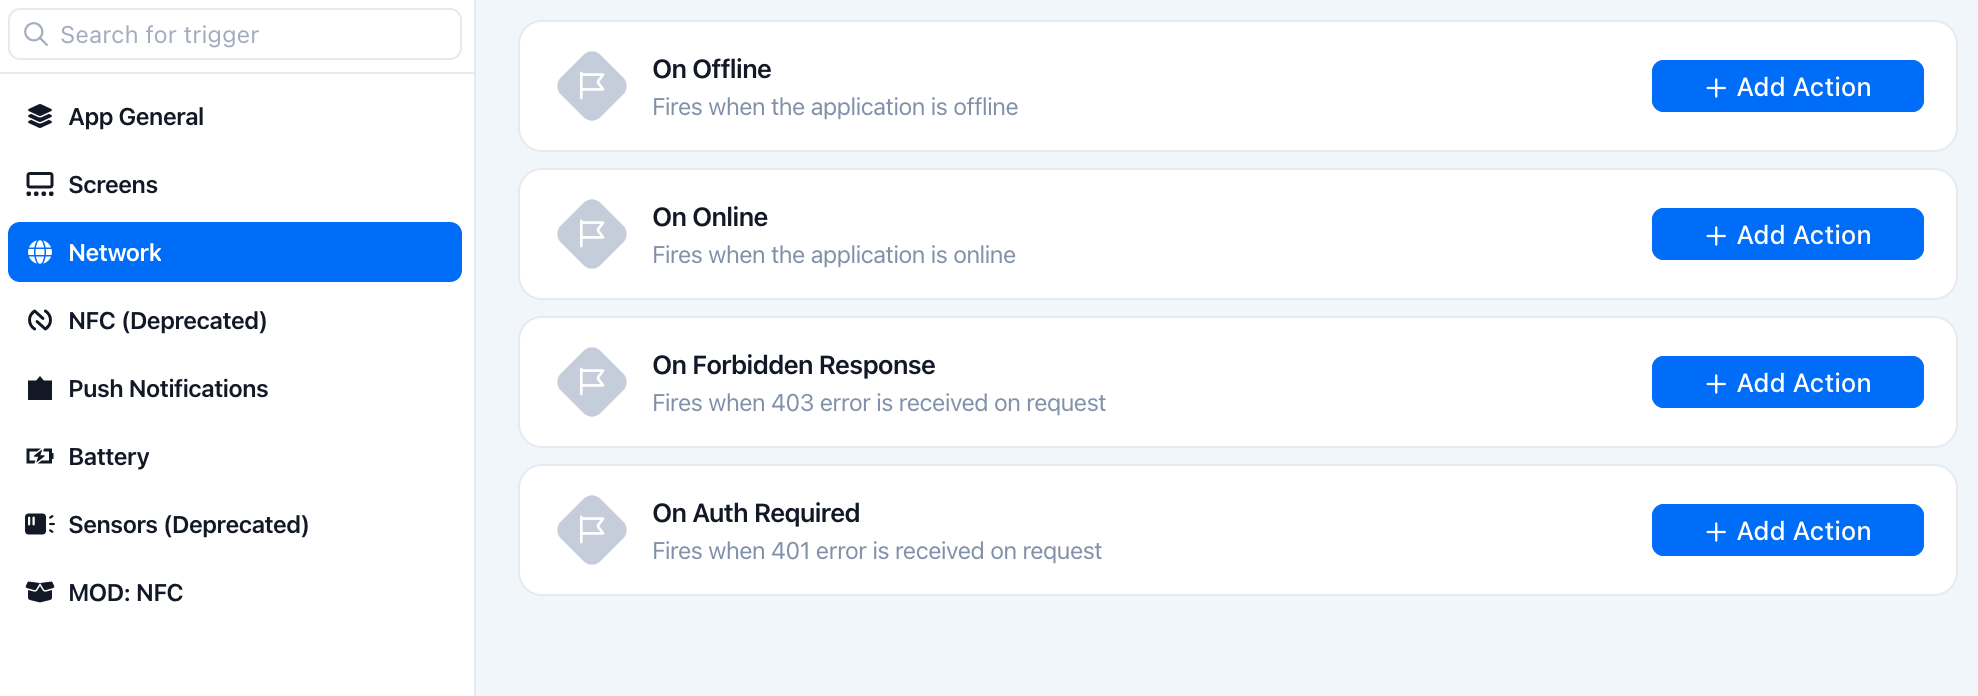Image resolution: width=1978 pixels, height=696 pixels.
Task: Click the Battery charging icon
Action: coord(40,457)
